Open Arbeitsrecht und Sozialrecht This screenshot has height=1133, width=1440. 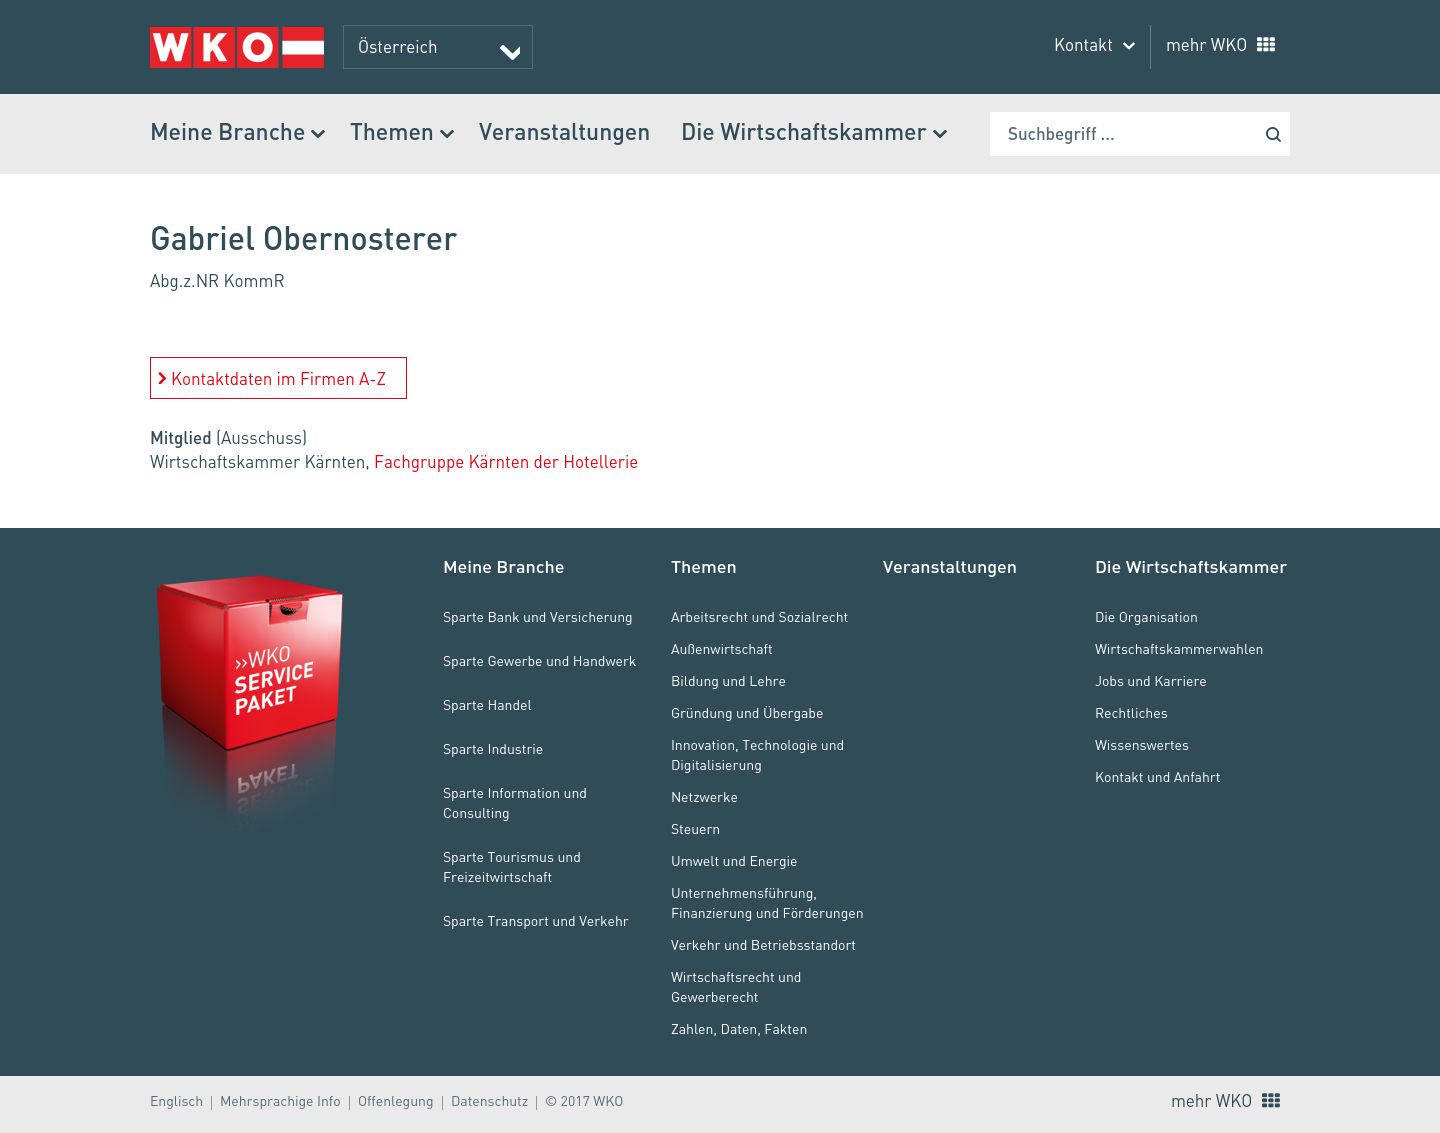(x=760, y=617)
